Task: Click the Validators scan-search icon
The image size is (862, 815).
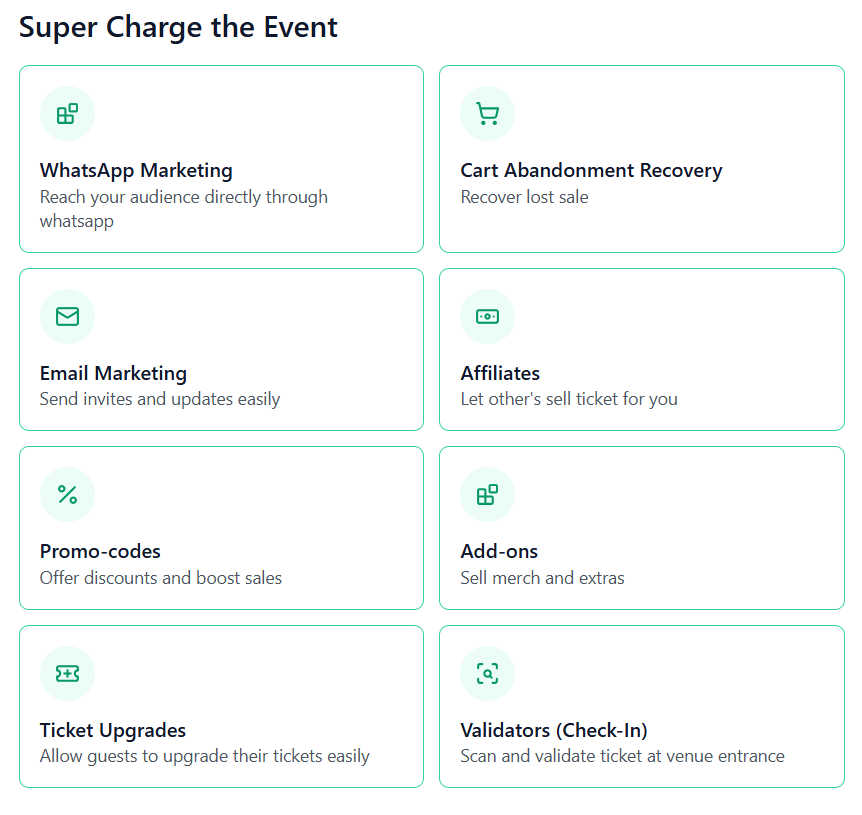Action: (488, 673)
